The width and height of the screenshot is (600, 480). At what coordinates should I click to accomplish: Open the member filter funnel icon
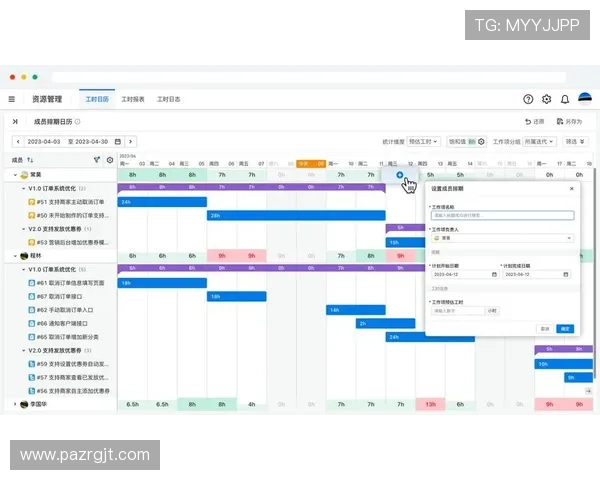coord(97,160)
